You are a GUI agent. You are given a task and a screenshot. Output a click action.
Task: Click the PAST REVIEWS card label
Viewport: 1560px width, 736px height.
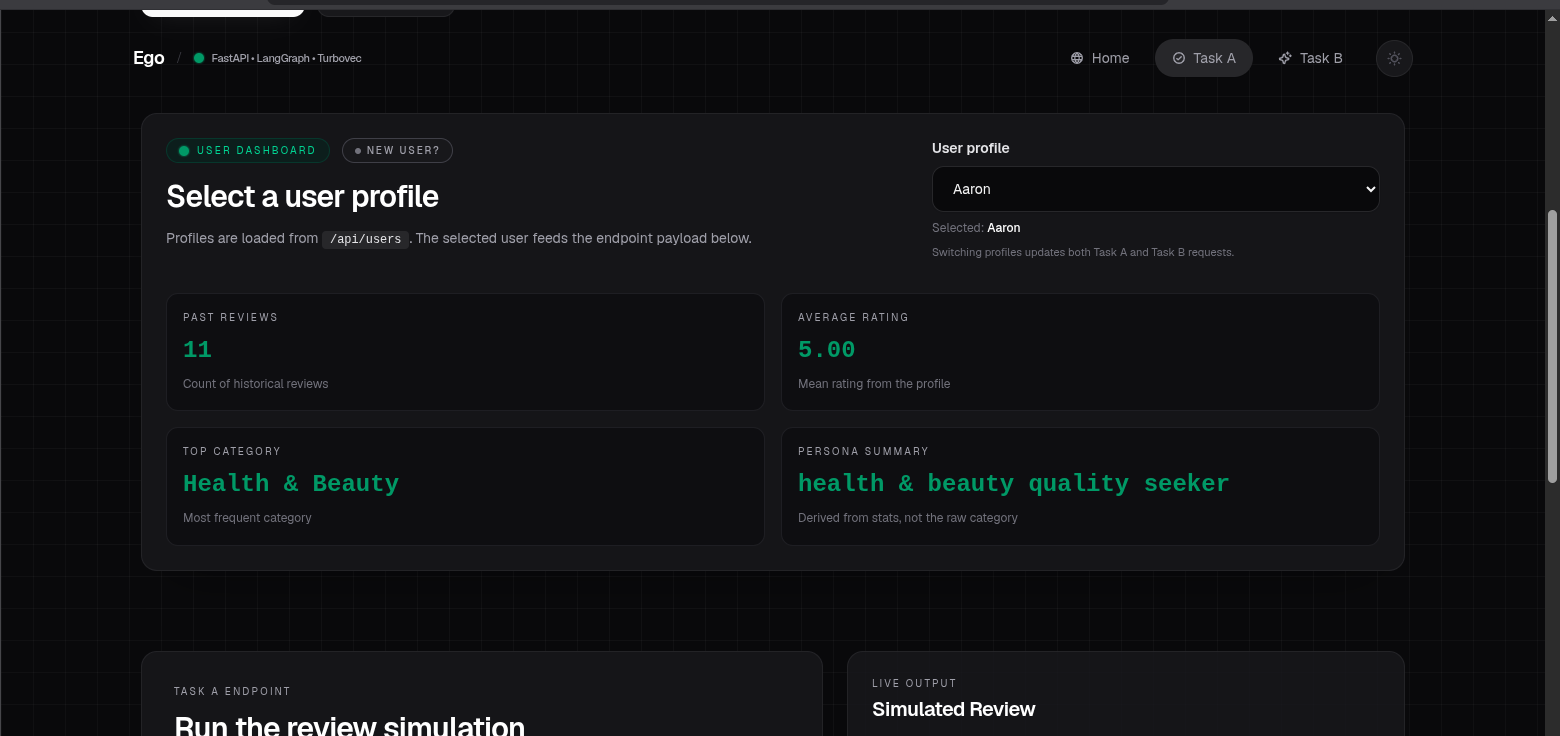(x=230, y=317)
